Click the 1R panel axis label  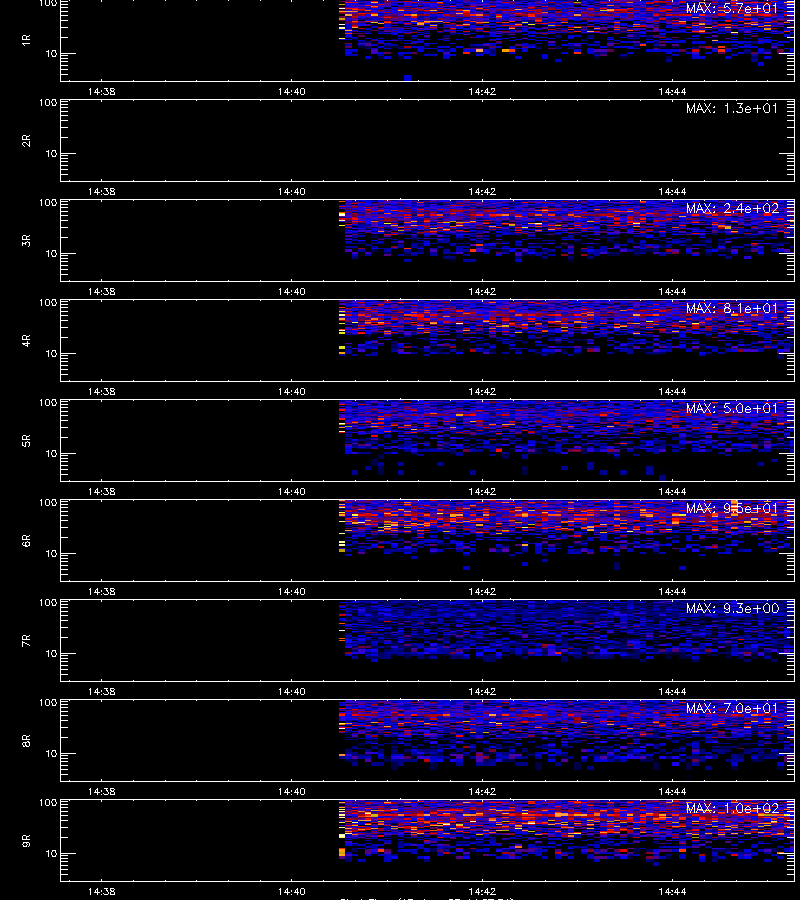tap(26, 40)
